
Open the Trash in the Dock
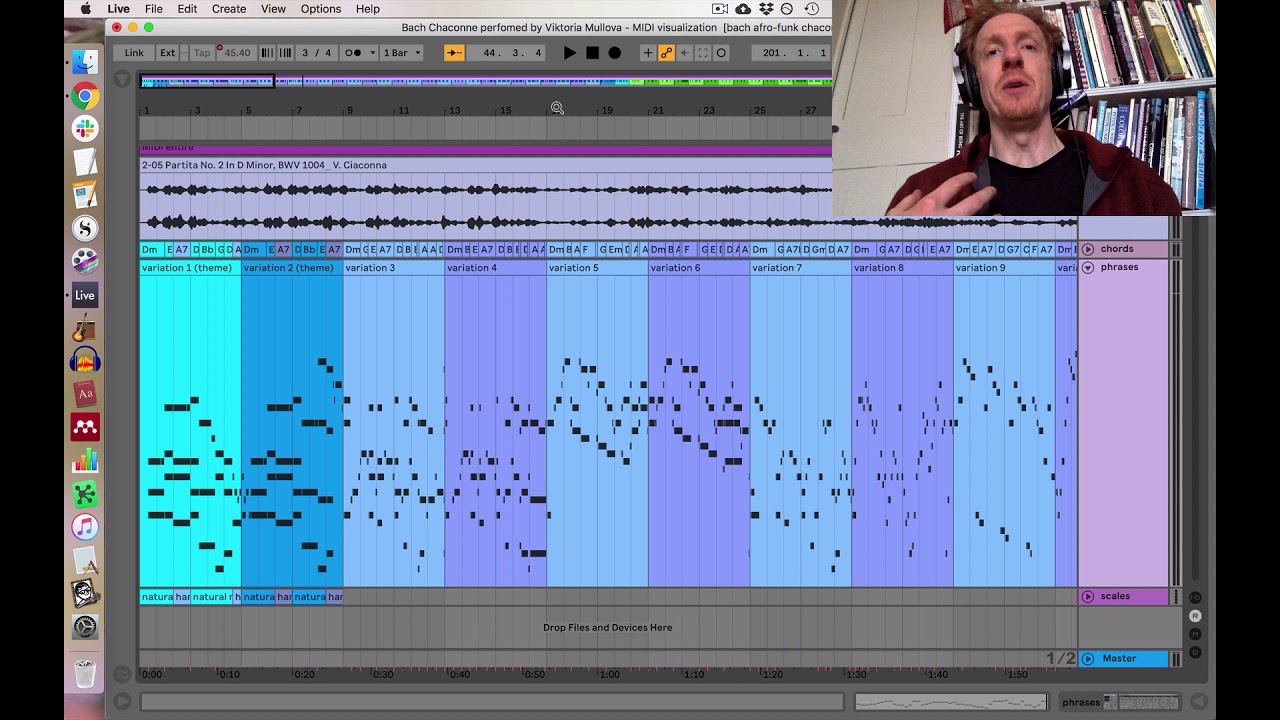tap(85, 674)
